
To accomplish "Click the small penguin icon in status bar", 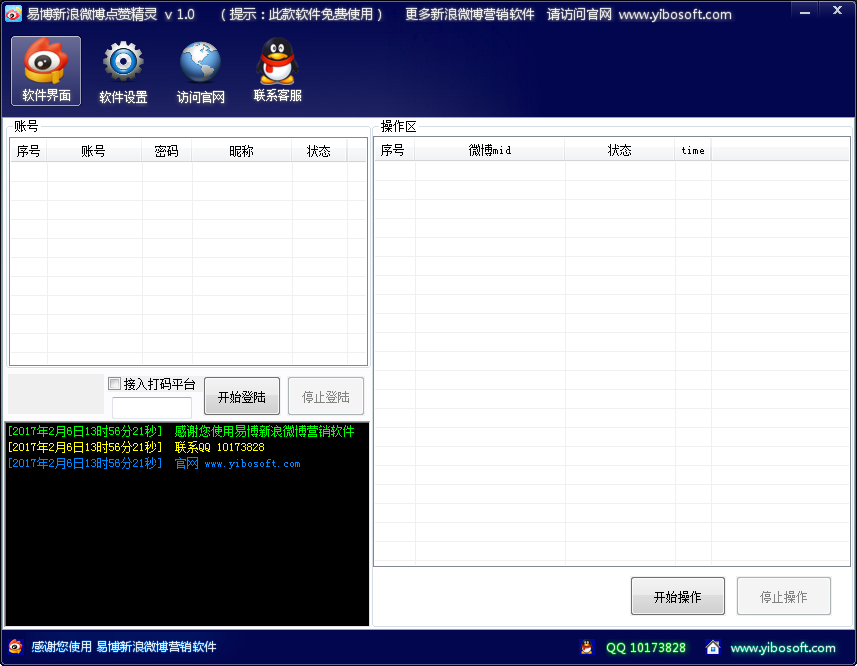I will (x=586, y=647).
